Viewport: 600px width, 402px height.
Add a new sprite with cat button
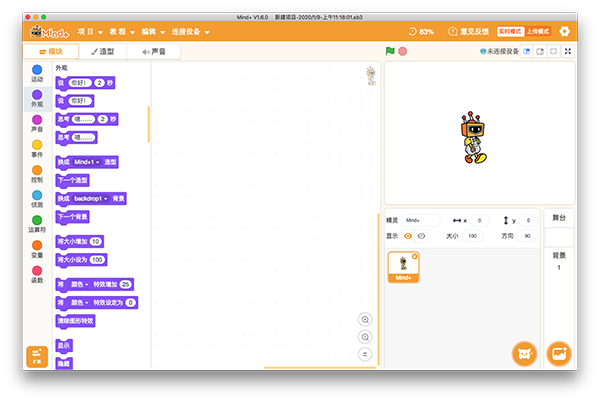(524, 354)
